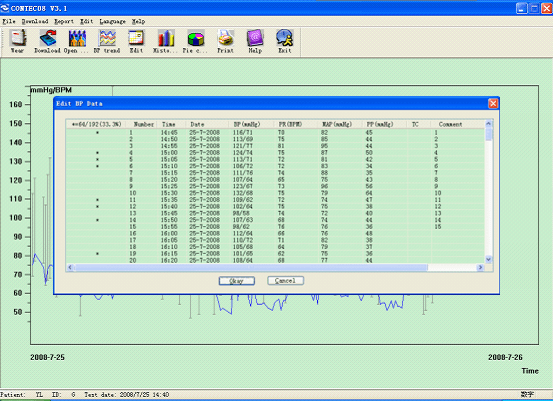Click the Comment column header
The height and width of the screenshot is (401, 553).
coord(457,124)
